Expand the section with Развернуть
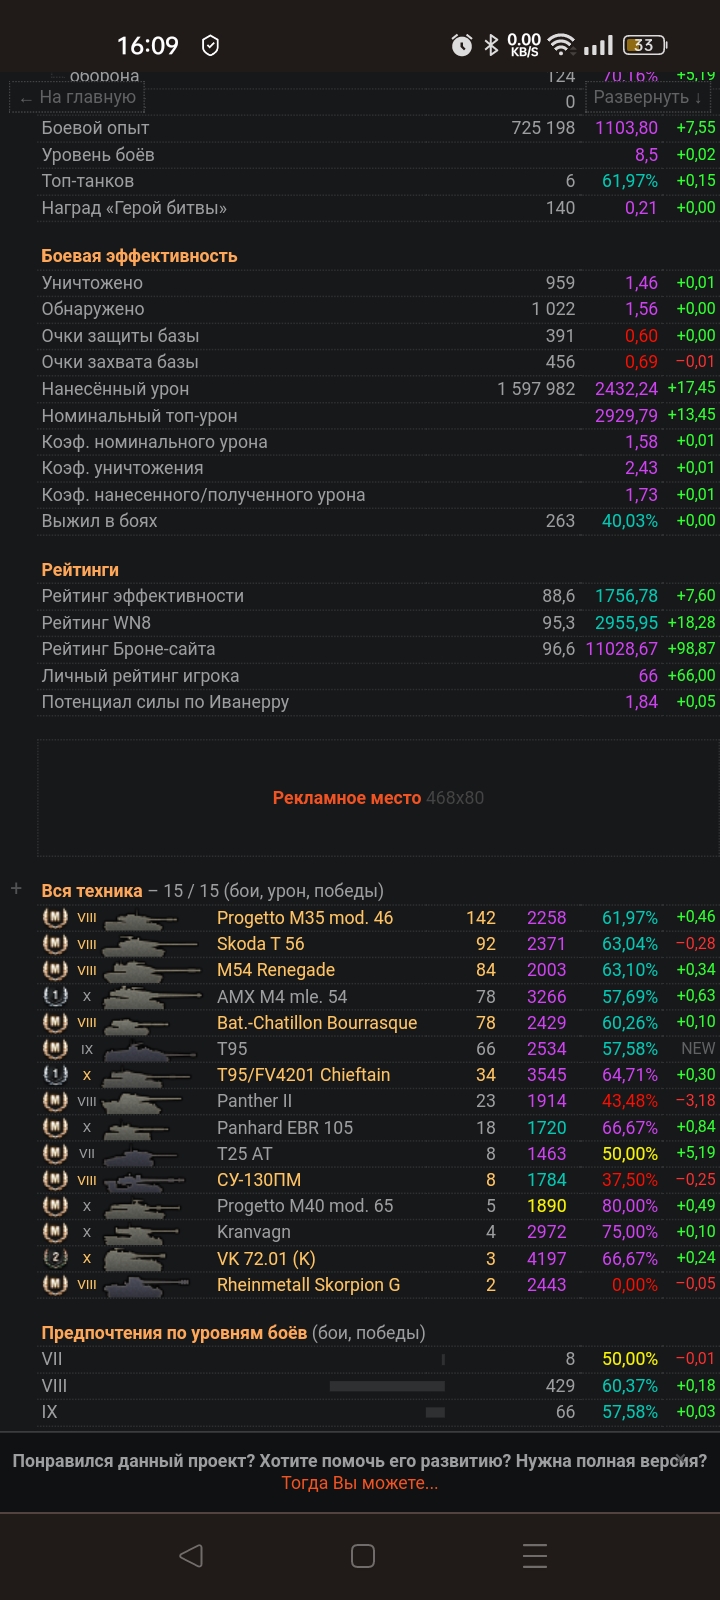Screen dimensions: 720x1600 [647, 97]
